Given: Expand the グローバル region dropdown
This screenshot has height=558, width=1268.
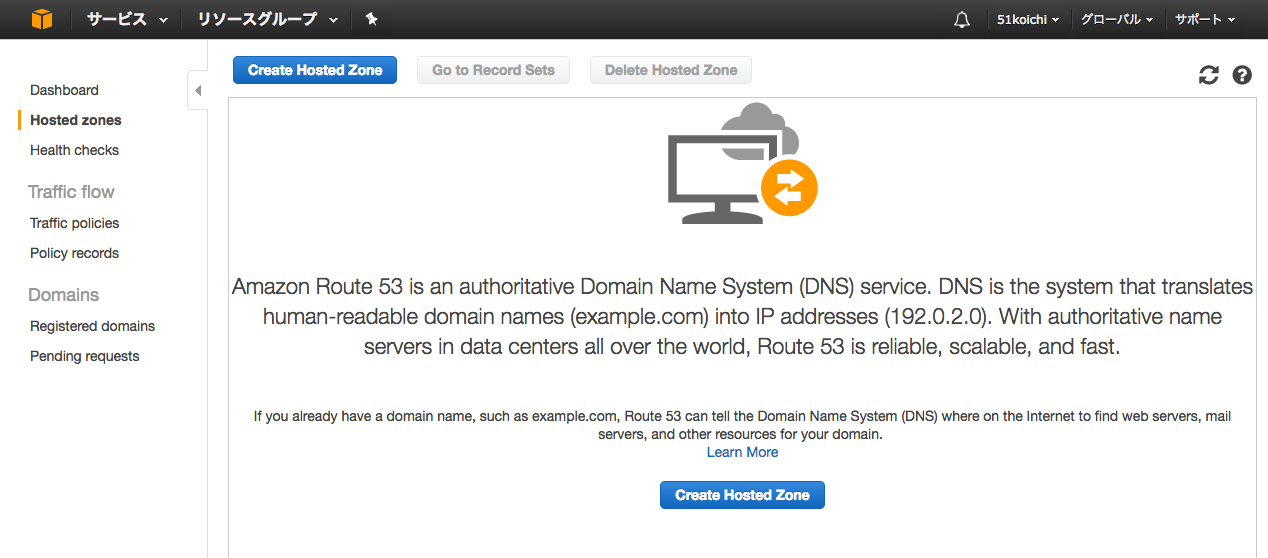Looking at the screenshot, I should [1117, 19].
